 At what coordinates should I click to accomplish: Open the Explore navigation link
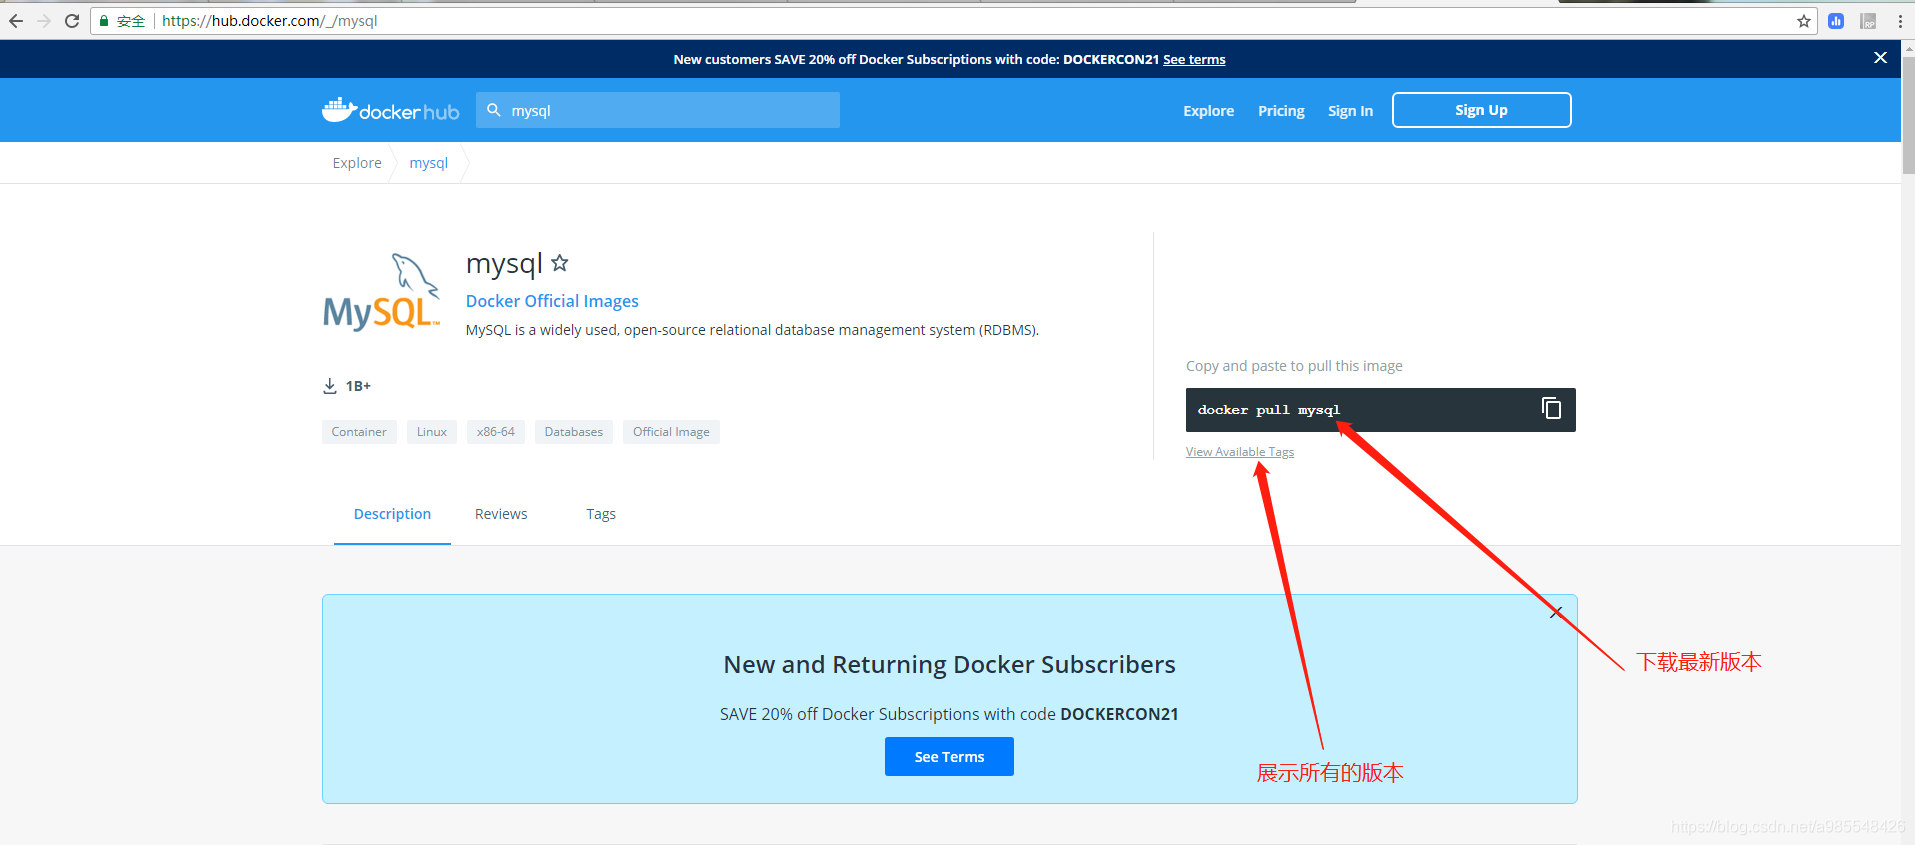[x=1208, y=111]
